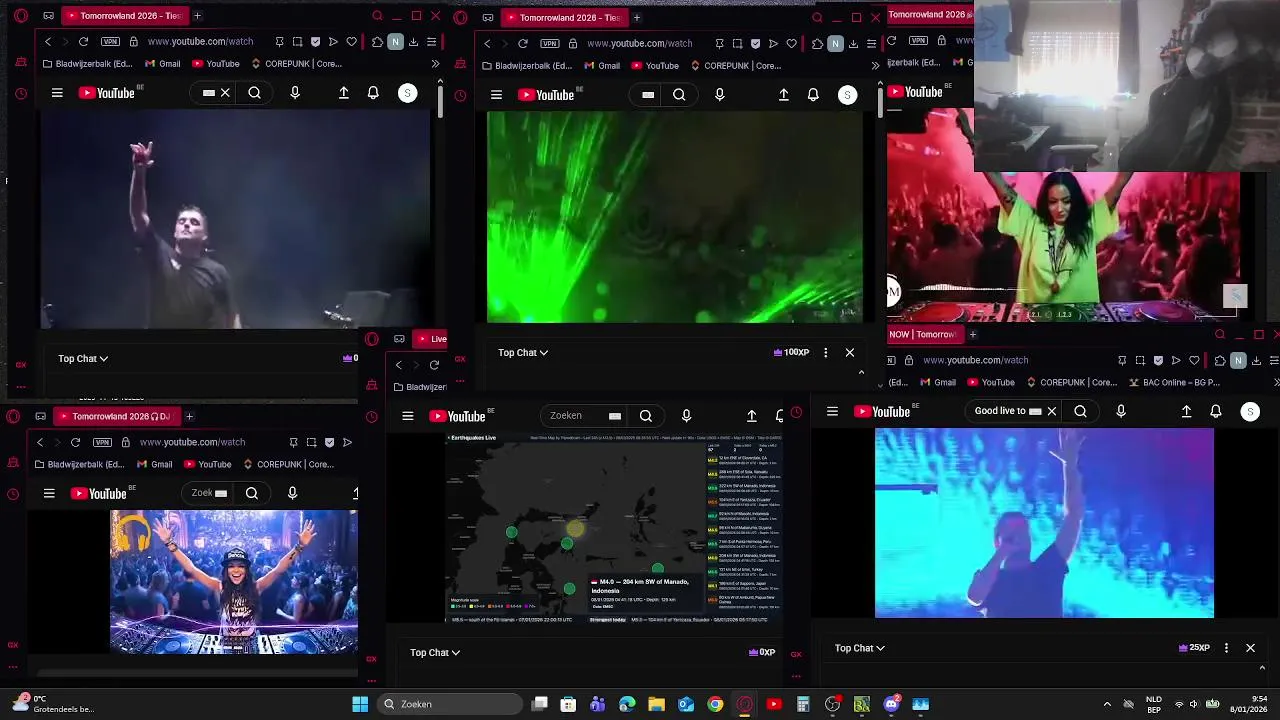Open downloads in the dark DJ video window

point(413,42)
